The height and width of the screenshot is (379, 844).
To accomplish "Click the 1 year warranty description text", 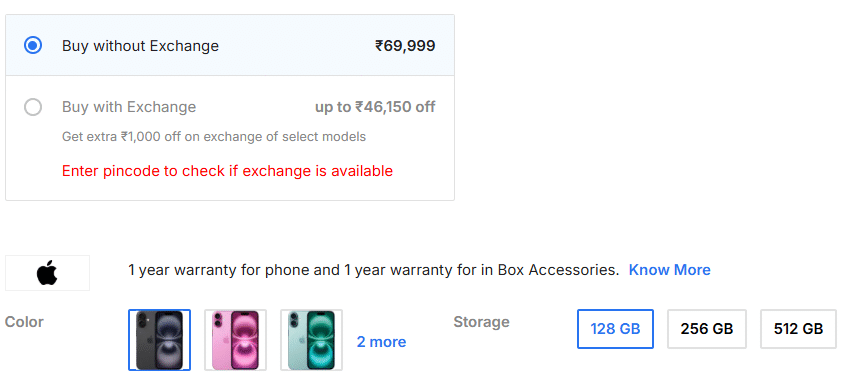I will point(374,270).
